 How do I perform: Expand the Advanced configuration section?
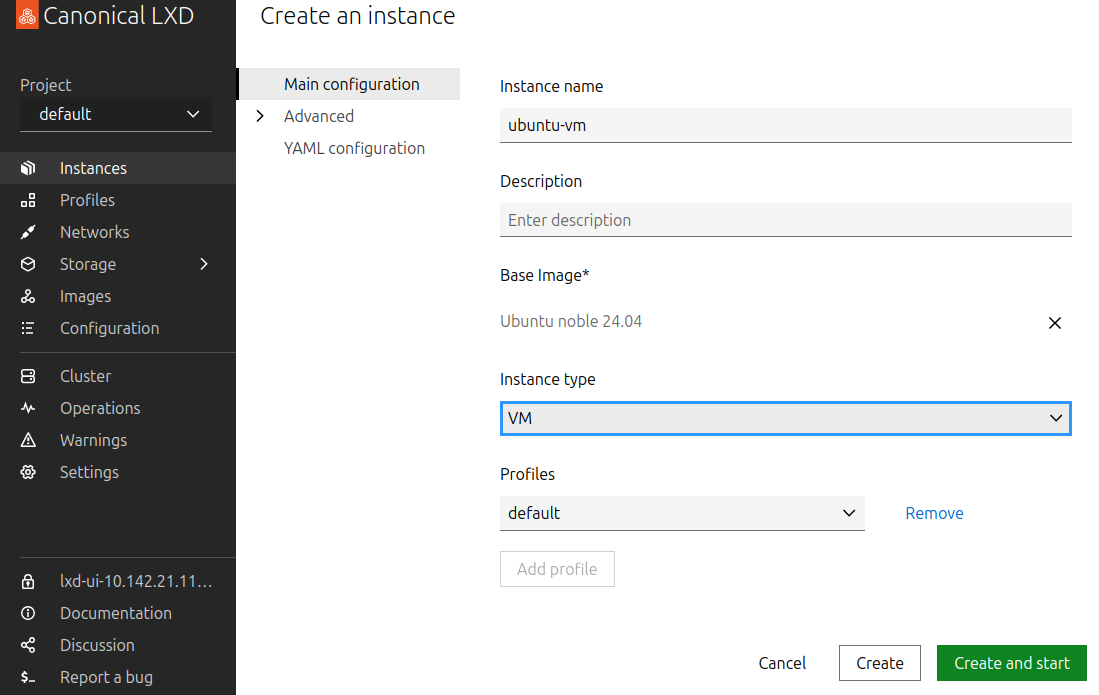click(260, 116)
